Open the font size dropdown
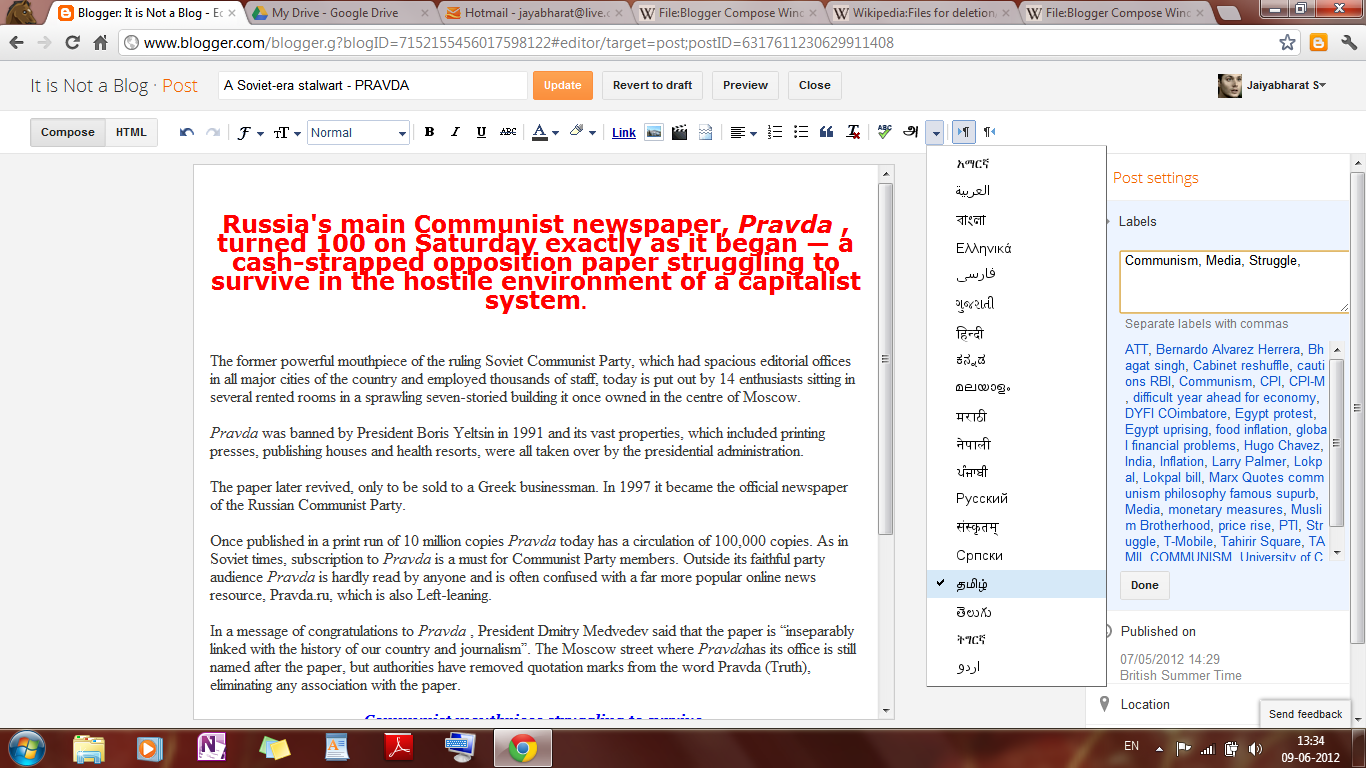The height and width of the screenshot is (769, 1366). (x=287, y=132)
